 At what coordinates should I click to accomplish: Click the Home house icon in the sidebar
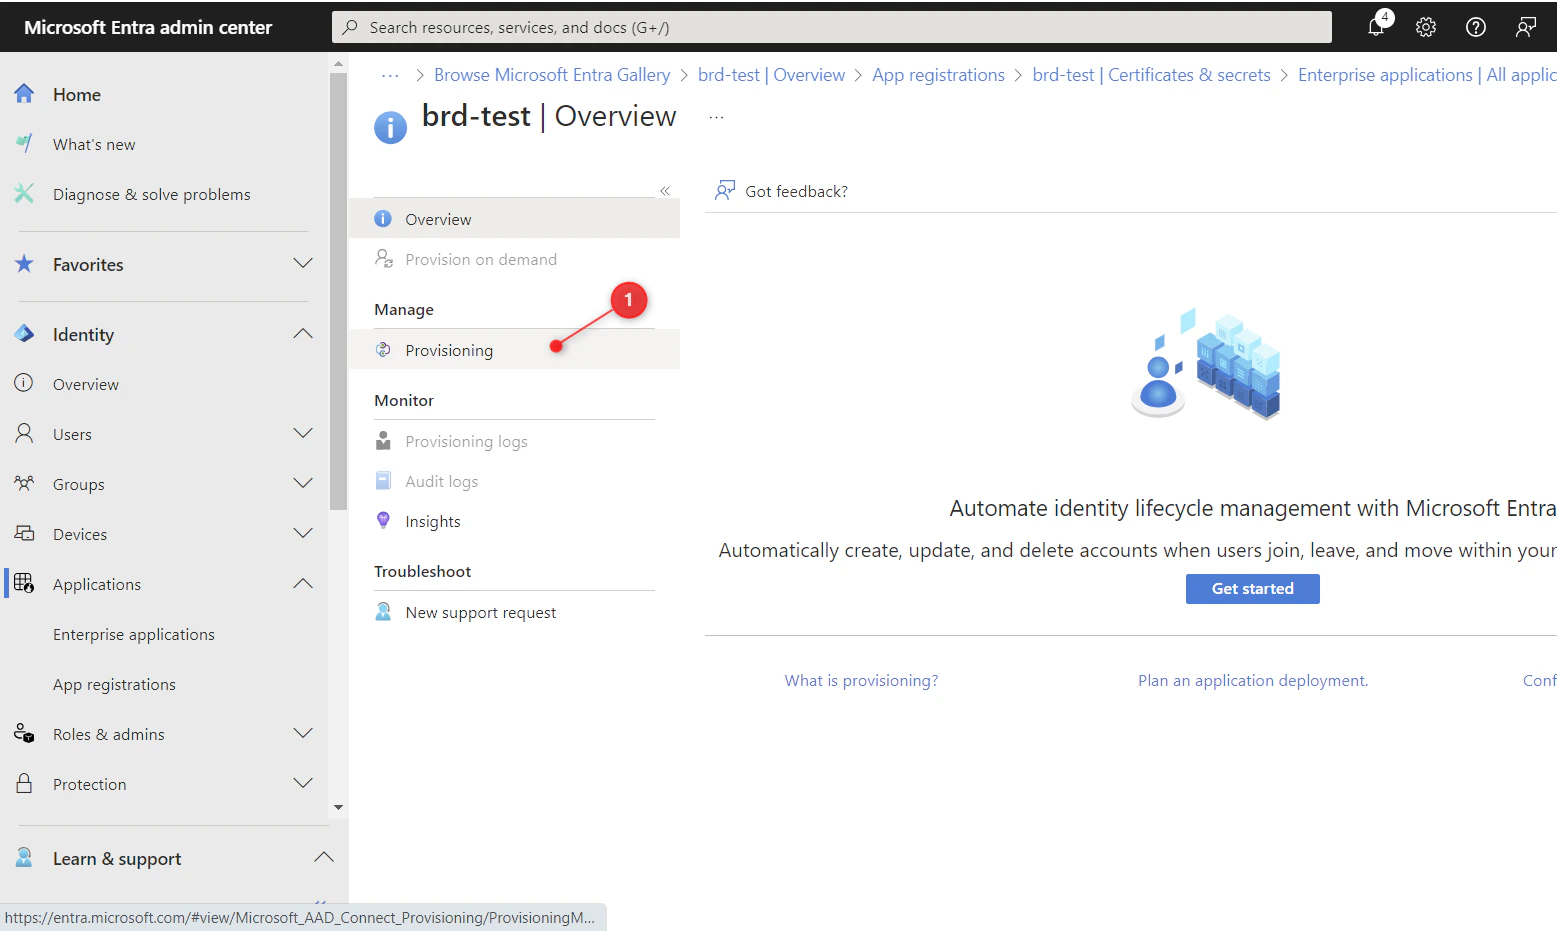[24, 94]
